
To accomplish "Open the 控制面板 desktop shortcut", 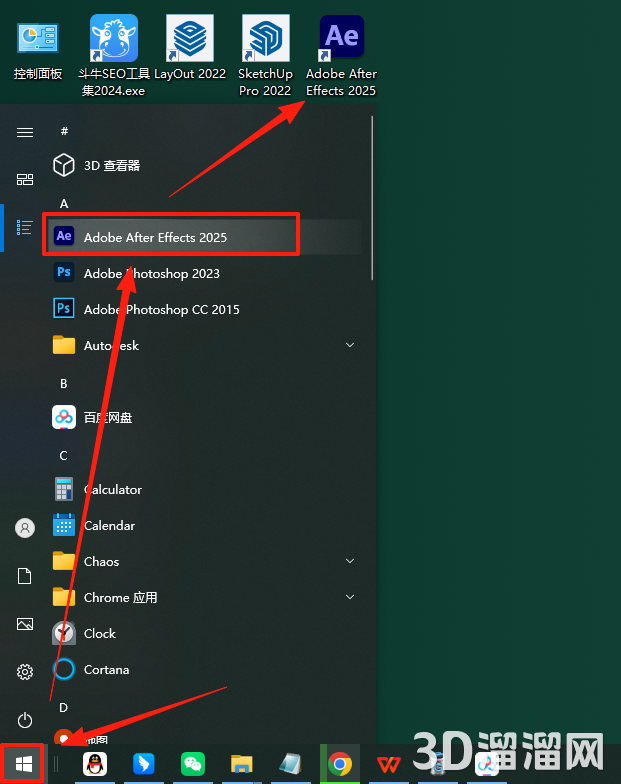I will (38, 50).
